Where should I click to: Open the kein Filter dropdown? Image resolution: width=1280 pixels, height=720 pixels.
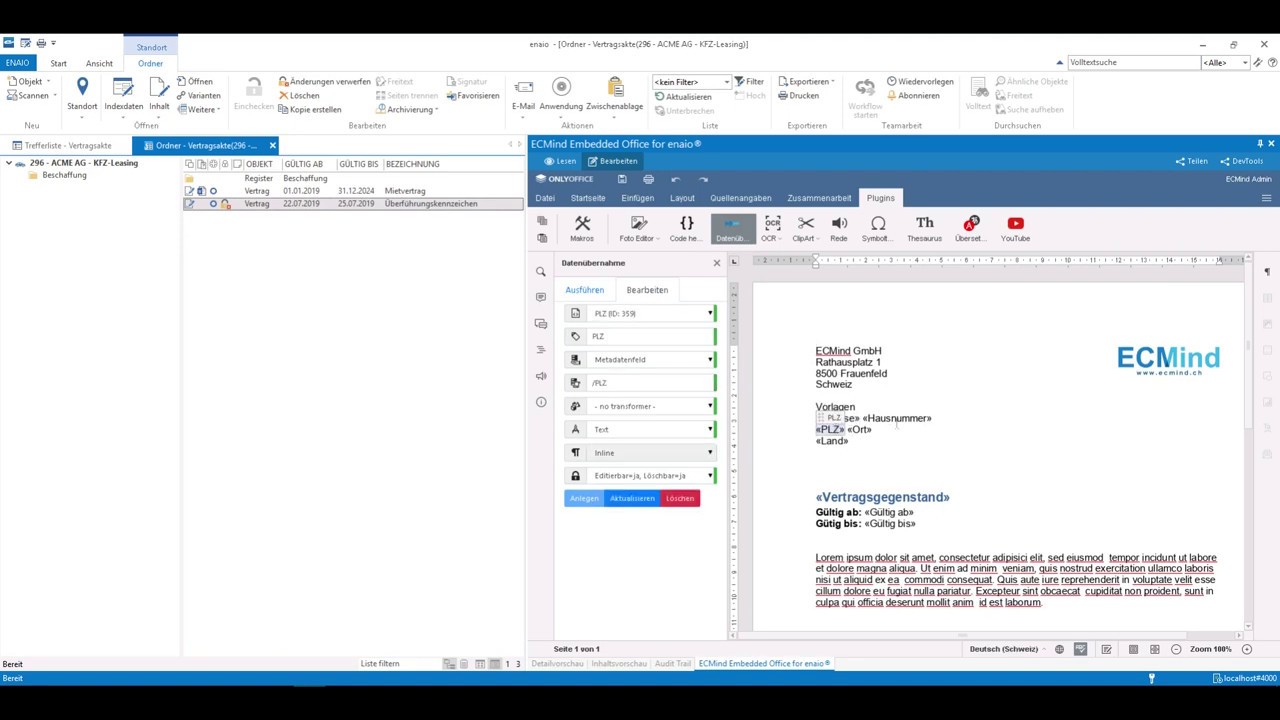click(692, 82)
